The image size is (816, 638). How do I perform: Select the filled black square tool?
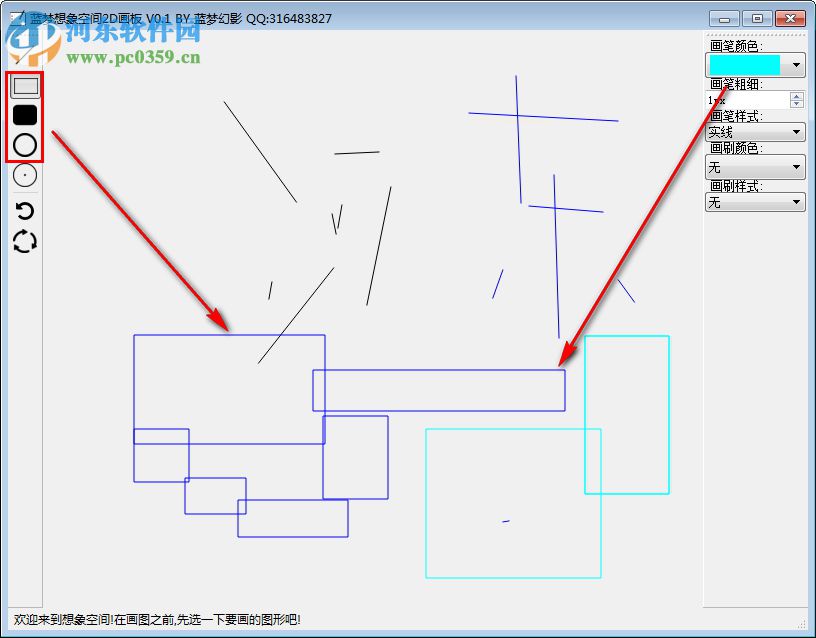pos(23,113)
